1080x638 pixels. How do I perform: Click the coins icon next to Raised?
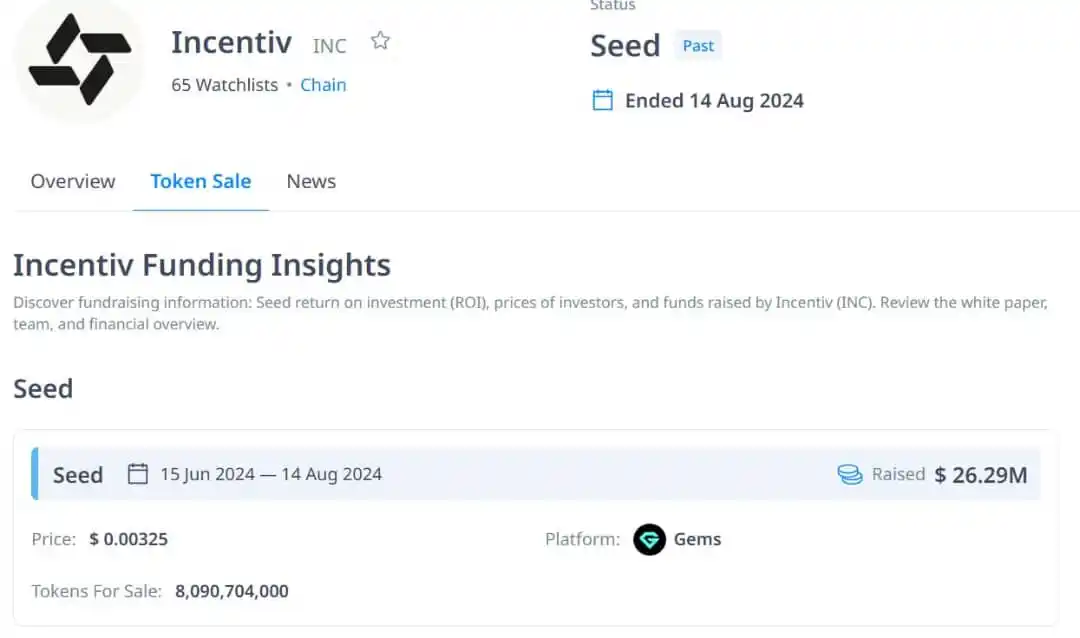[x=850, y=474]
